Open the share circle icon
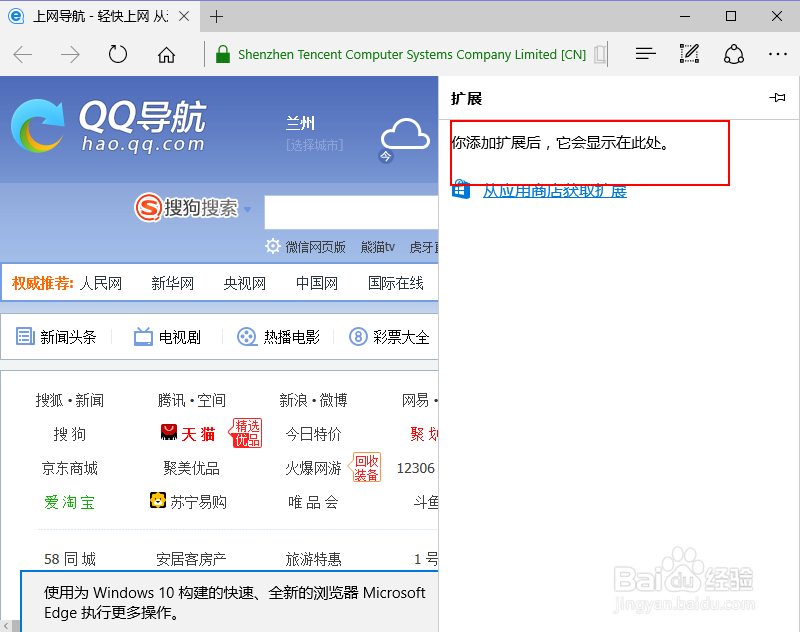The height and width of the screenshot is (632, 800). [734, 54]
